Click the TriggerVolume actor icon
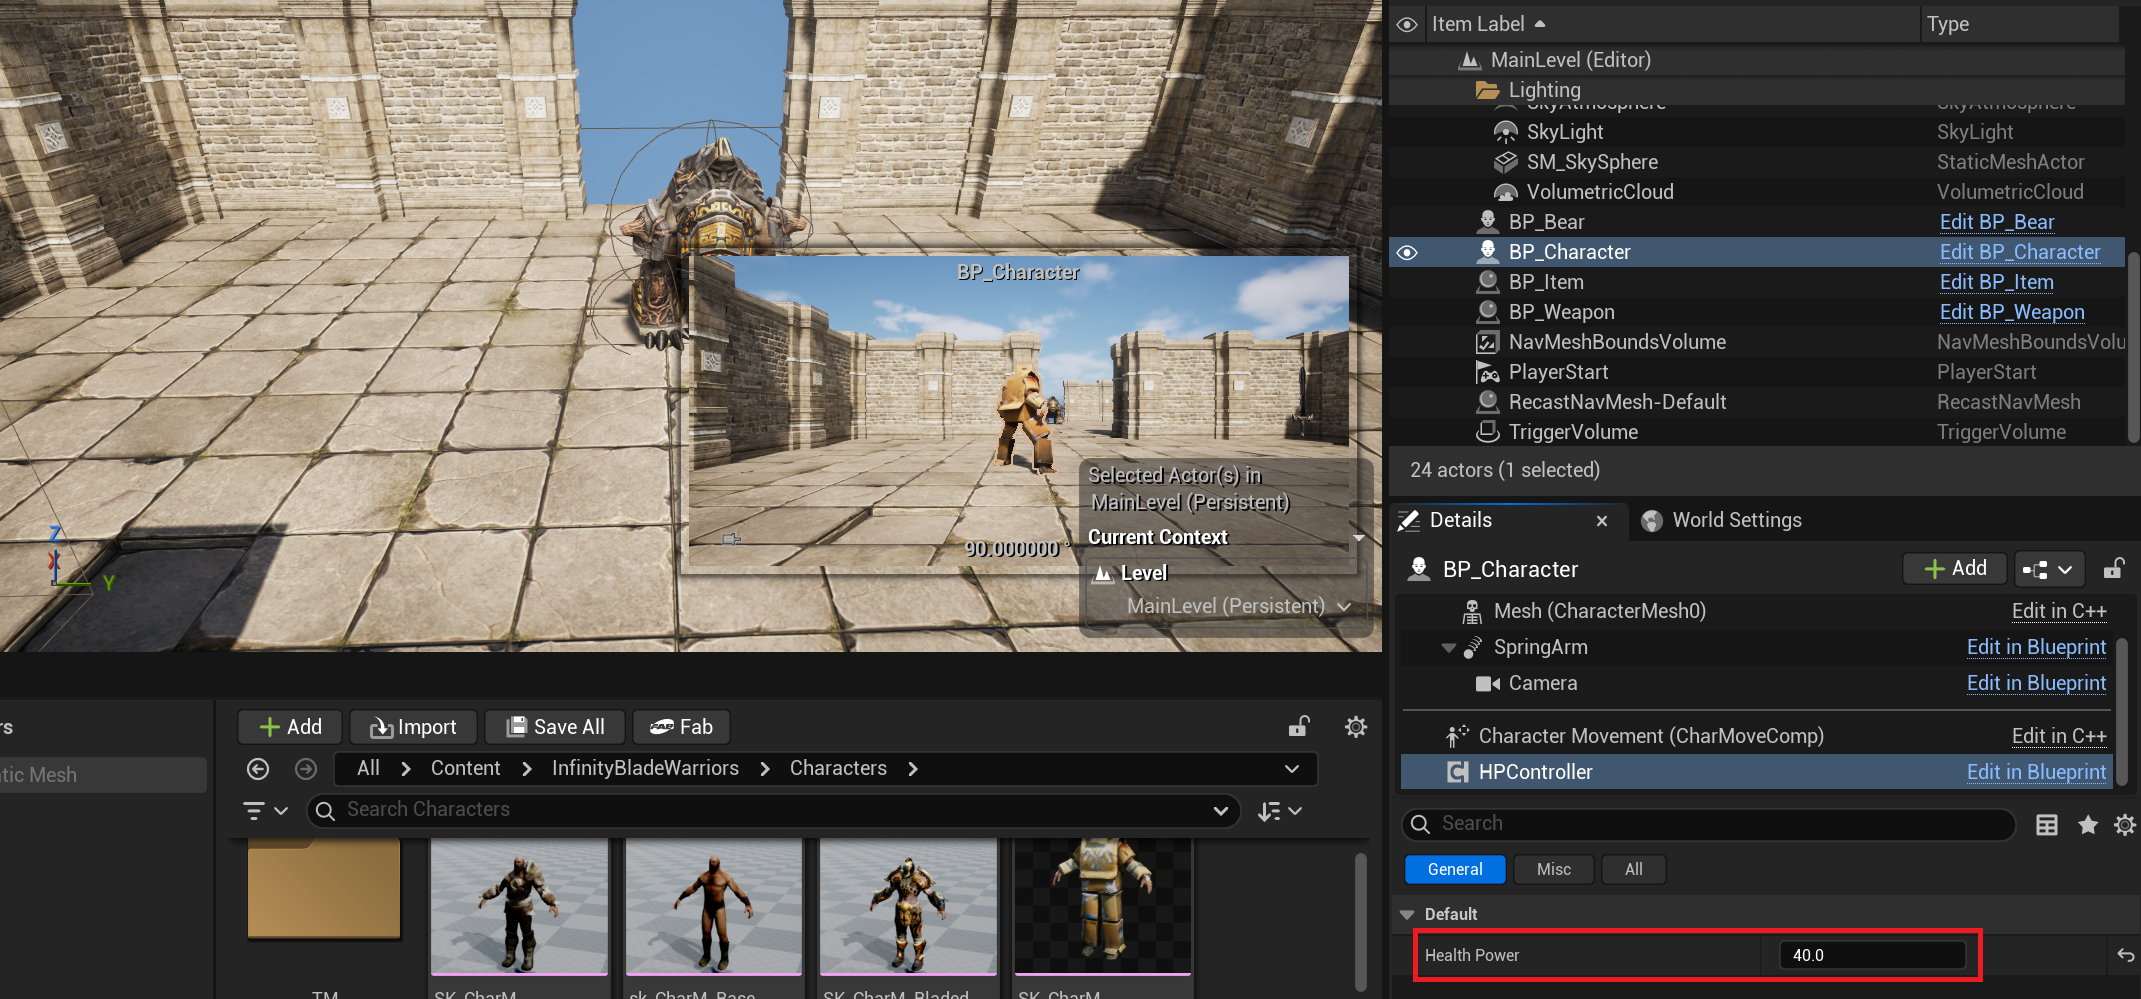The height and width of the screenshot is (999, 2141). pos(1488,432)
